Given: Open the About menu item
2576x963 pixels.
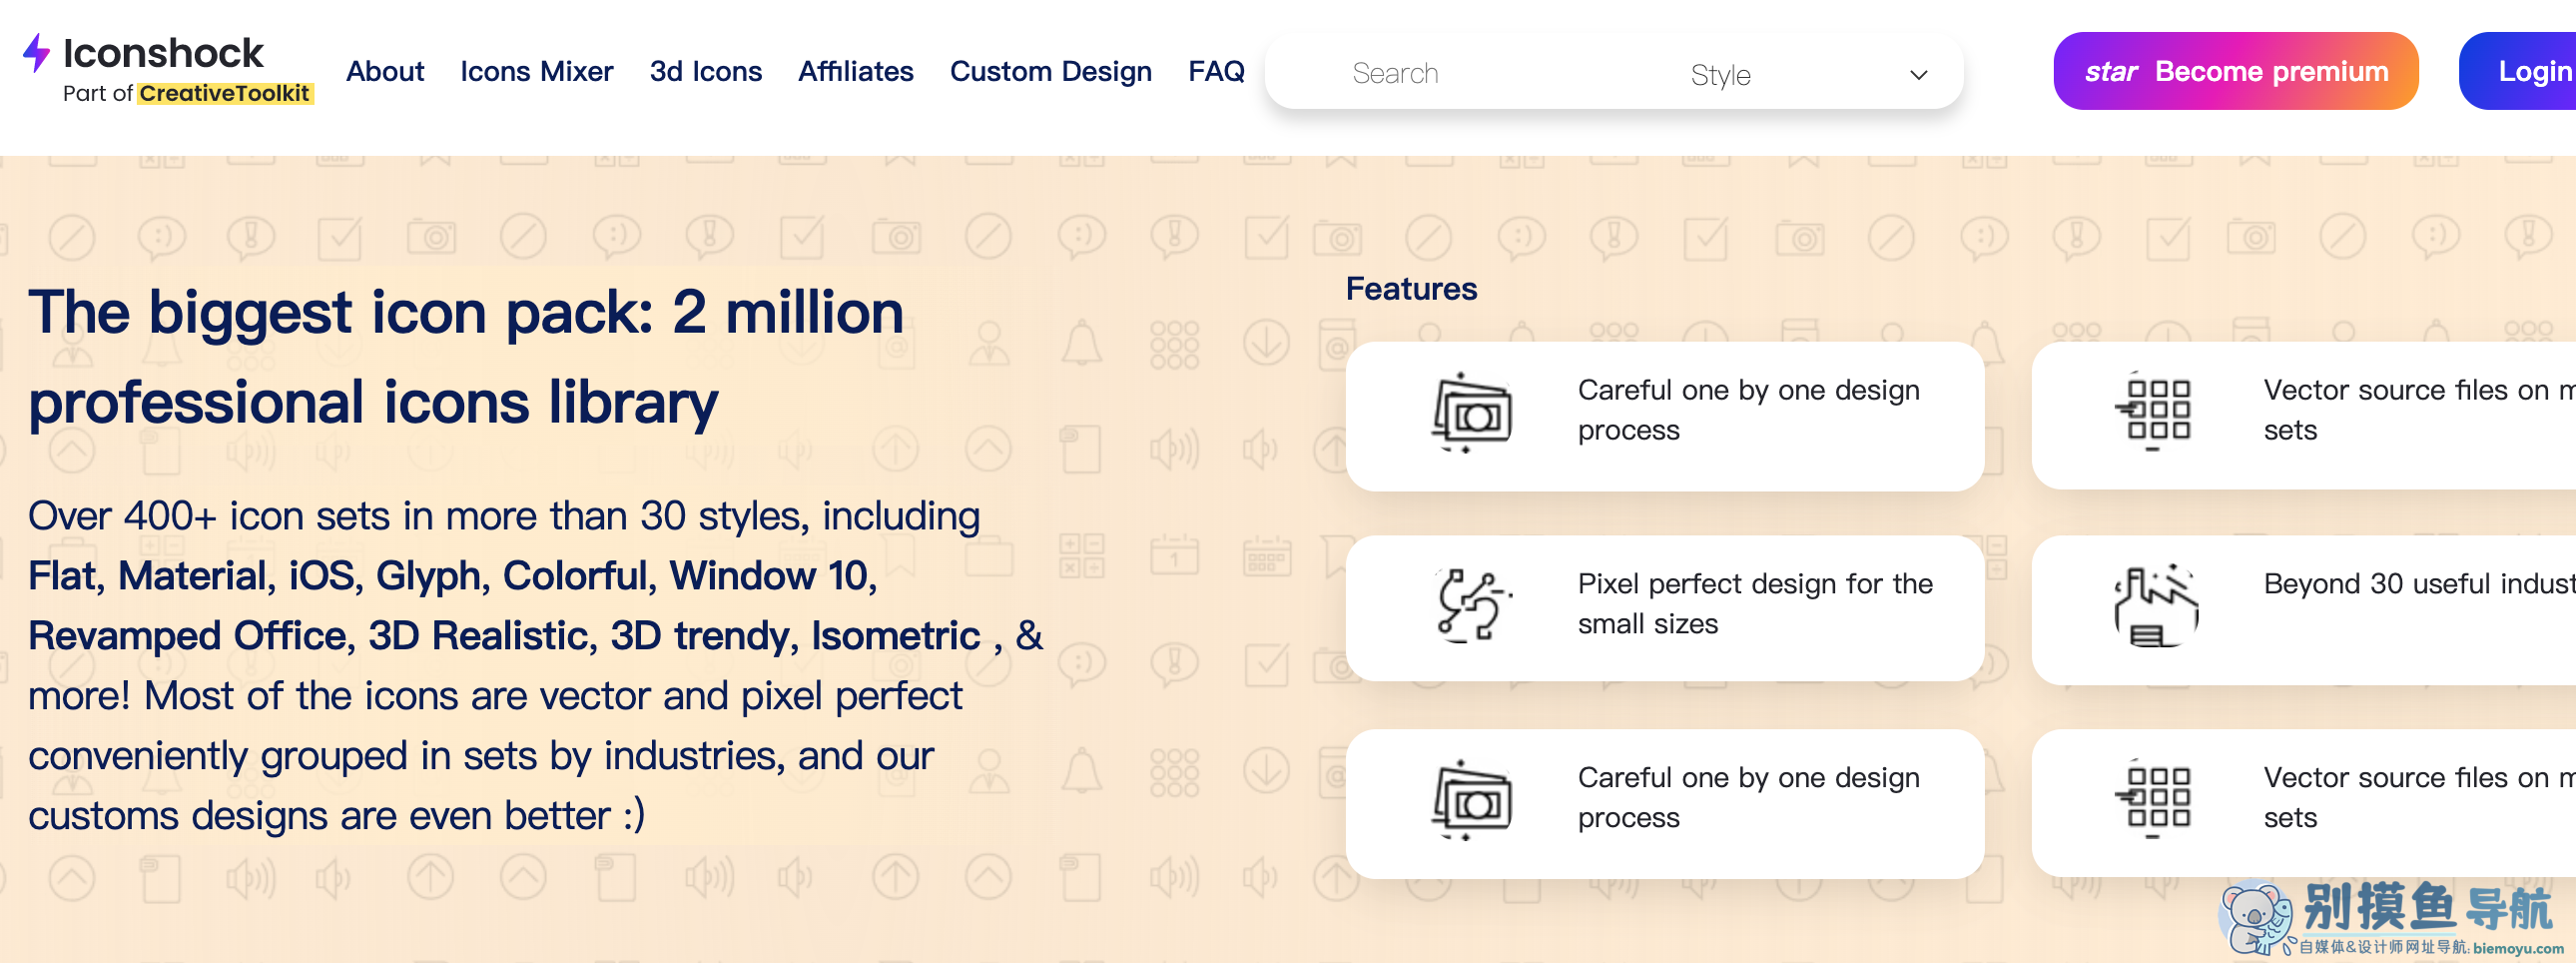Looking at the screenshot, I should (x=385, y=72).
